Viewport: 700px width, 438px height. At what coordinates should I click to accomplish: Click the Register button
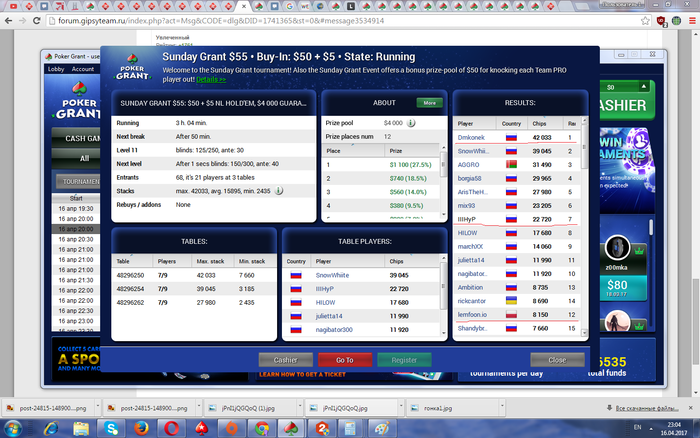click(x=404, y=359)
